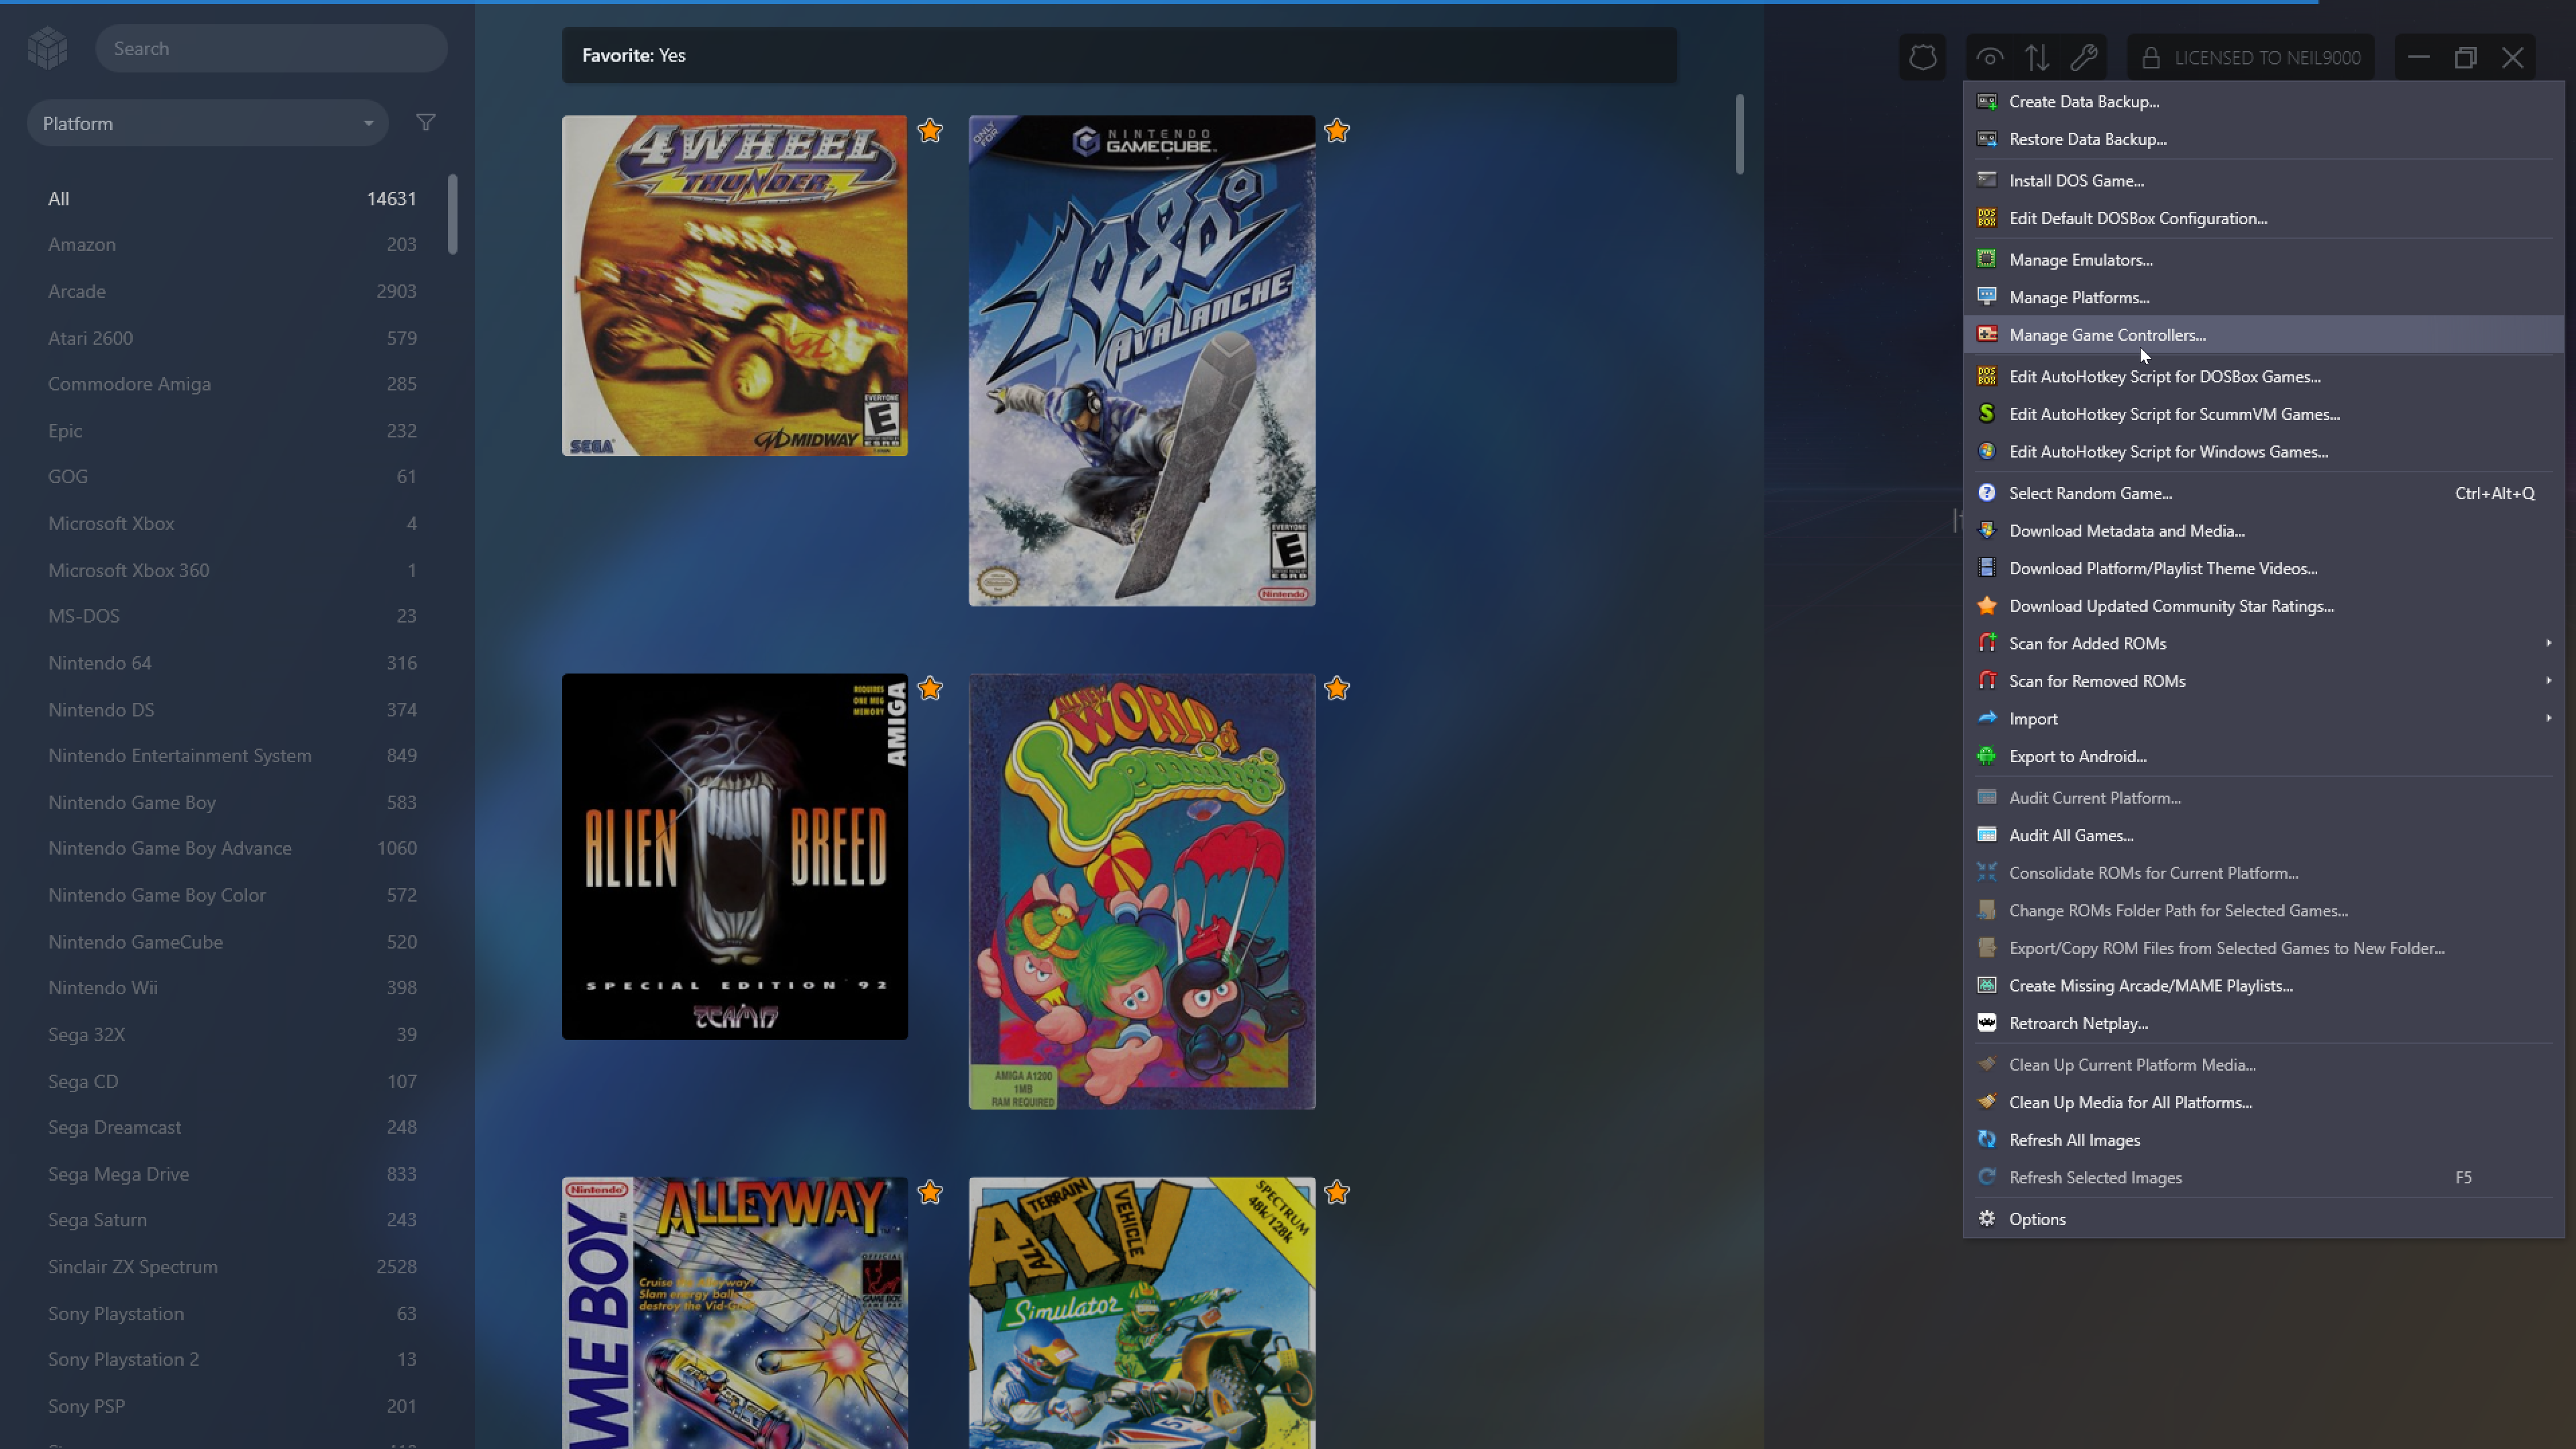Click the LaunchBox cube logo icon
Viewport: 2576px width, 1449px height.
tap(47, 48)
